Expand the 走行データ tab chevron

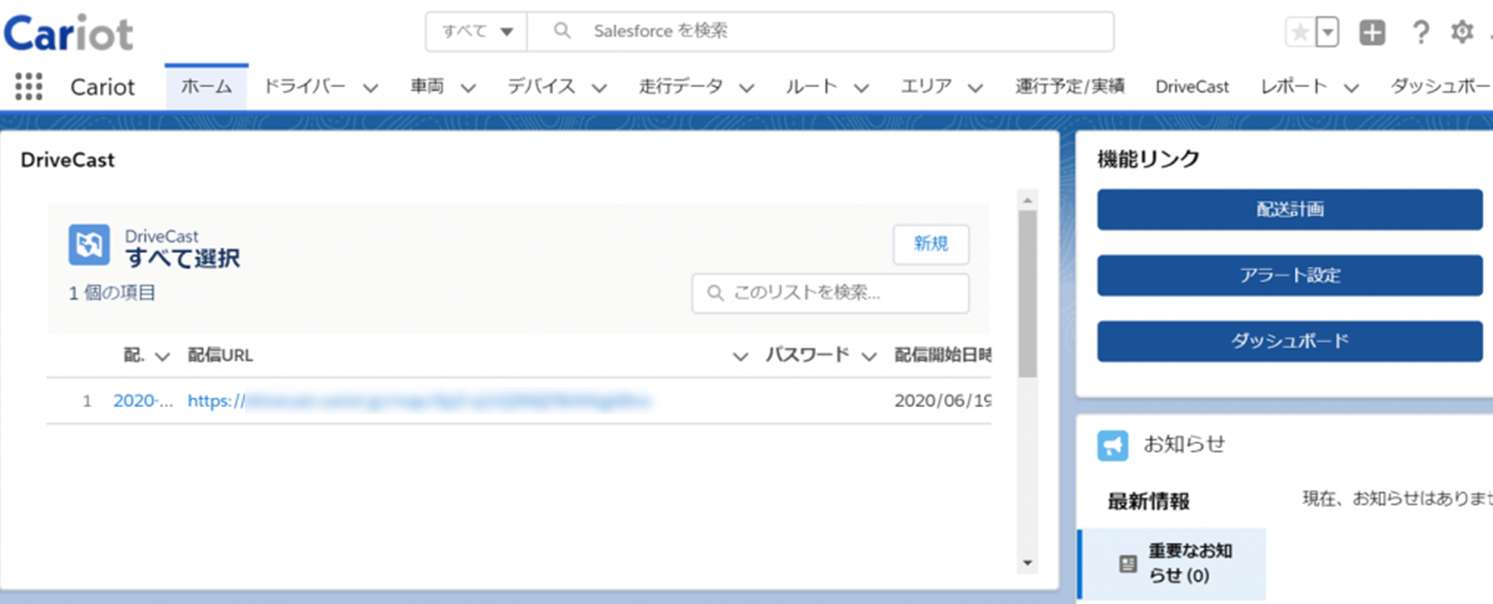[746, 88]
